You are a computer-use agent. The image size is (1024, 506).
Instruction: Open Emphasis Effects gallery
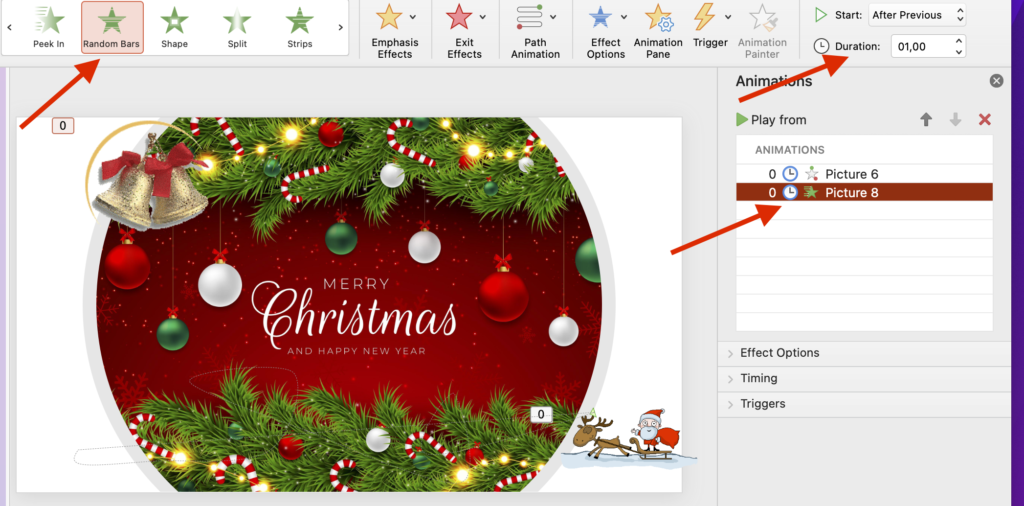pos(394,30)
